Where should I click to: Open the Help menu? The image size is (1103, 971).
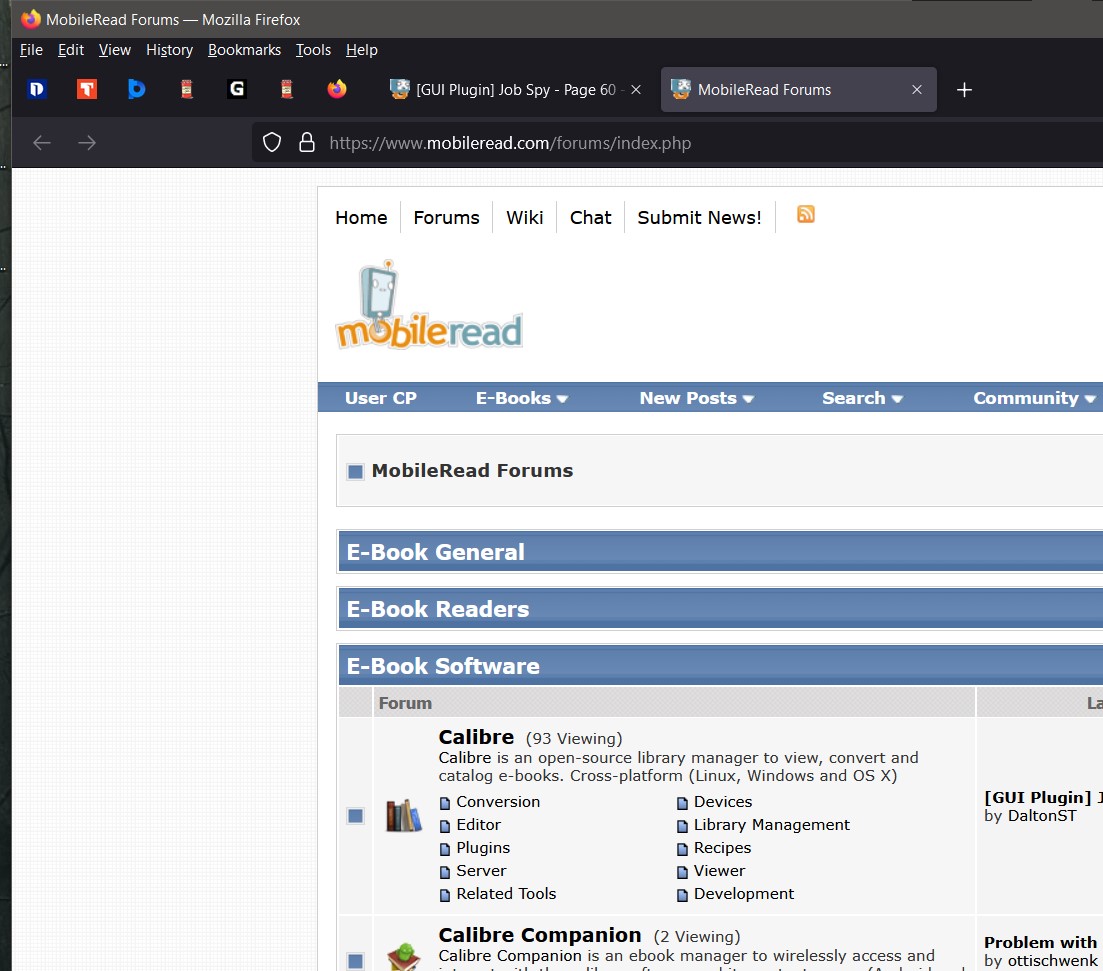pyautogui.click(x=362, y=50)
